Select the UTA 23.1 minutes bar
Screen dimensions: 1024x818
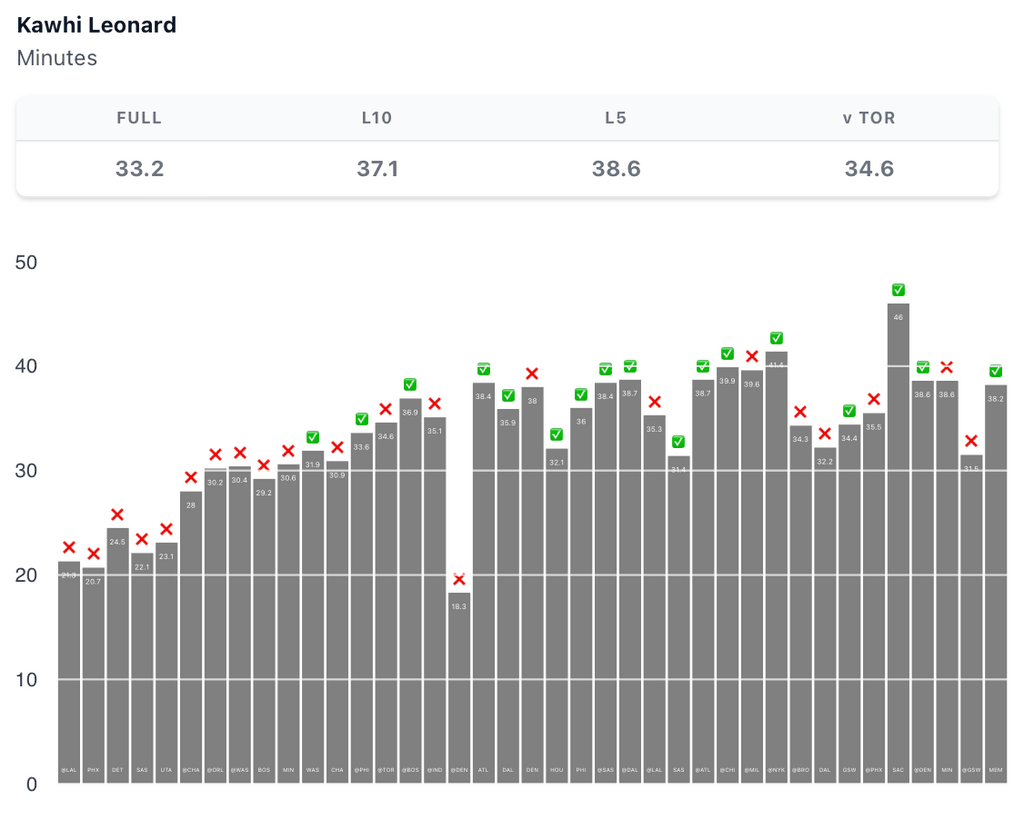pos(166,660)
